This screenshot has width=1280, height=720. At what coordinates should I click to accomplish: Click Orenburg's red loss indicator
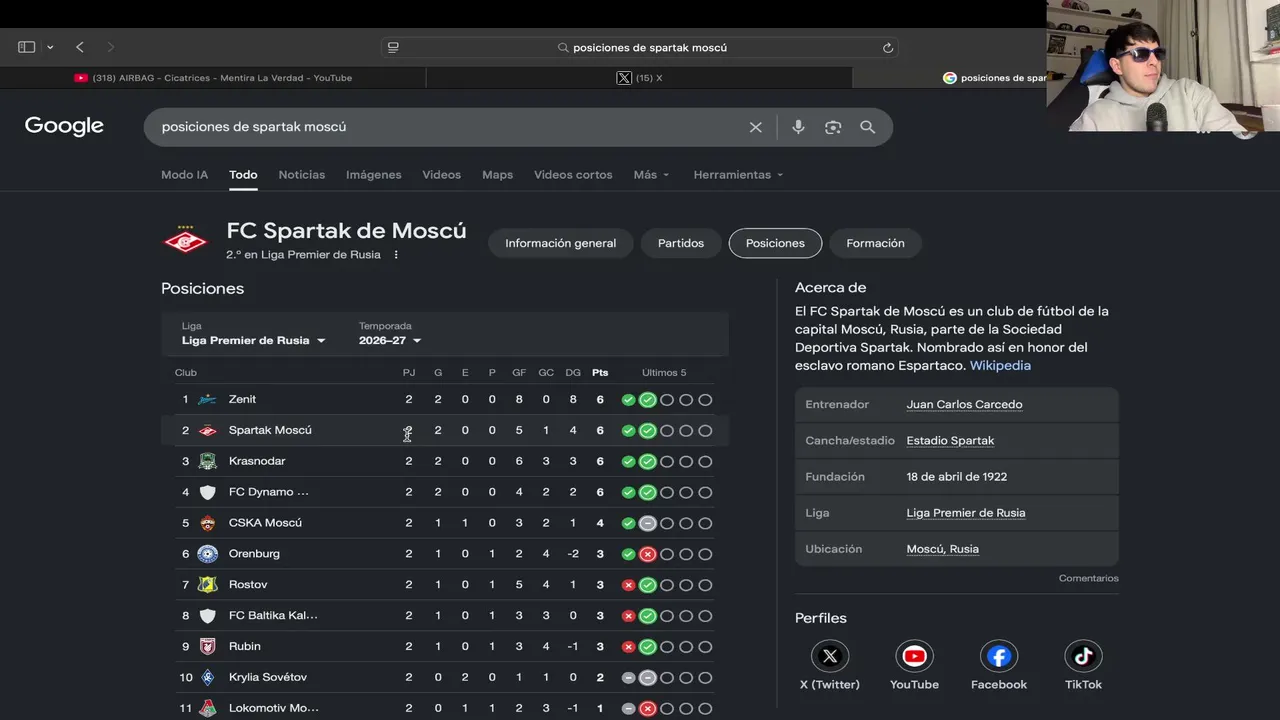tap(648, 554)
